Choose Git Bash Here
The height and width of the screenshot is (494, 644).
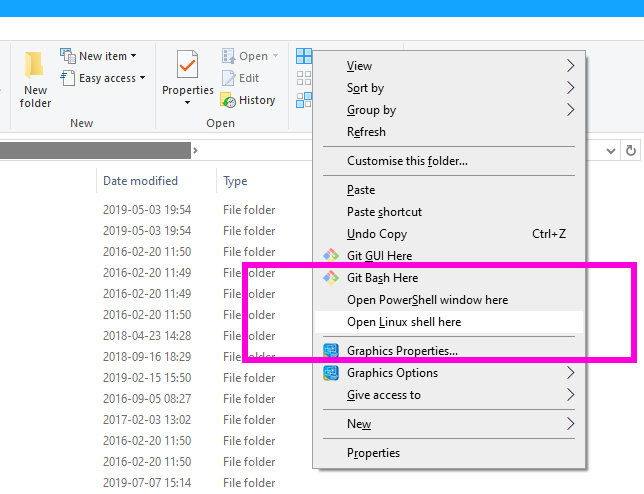tap(449, 278)
